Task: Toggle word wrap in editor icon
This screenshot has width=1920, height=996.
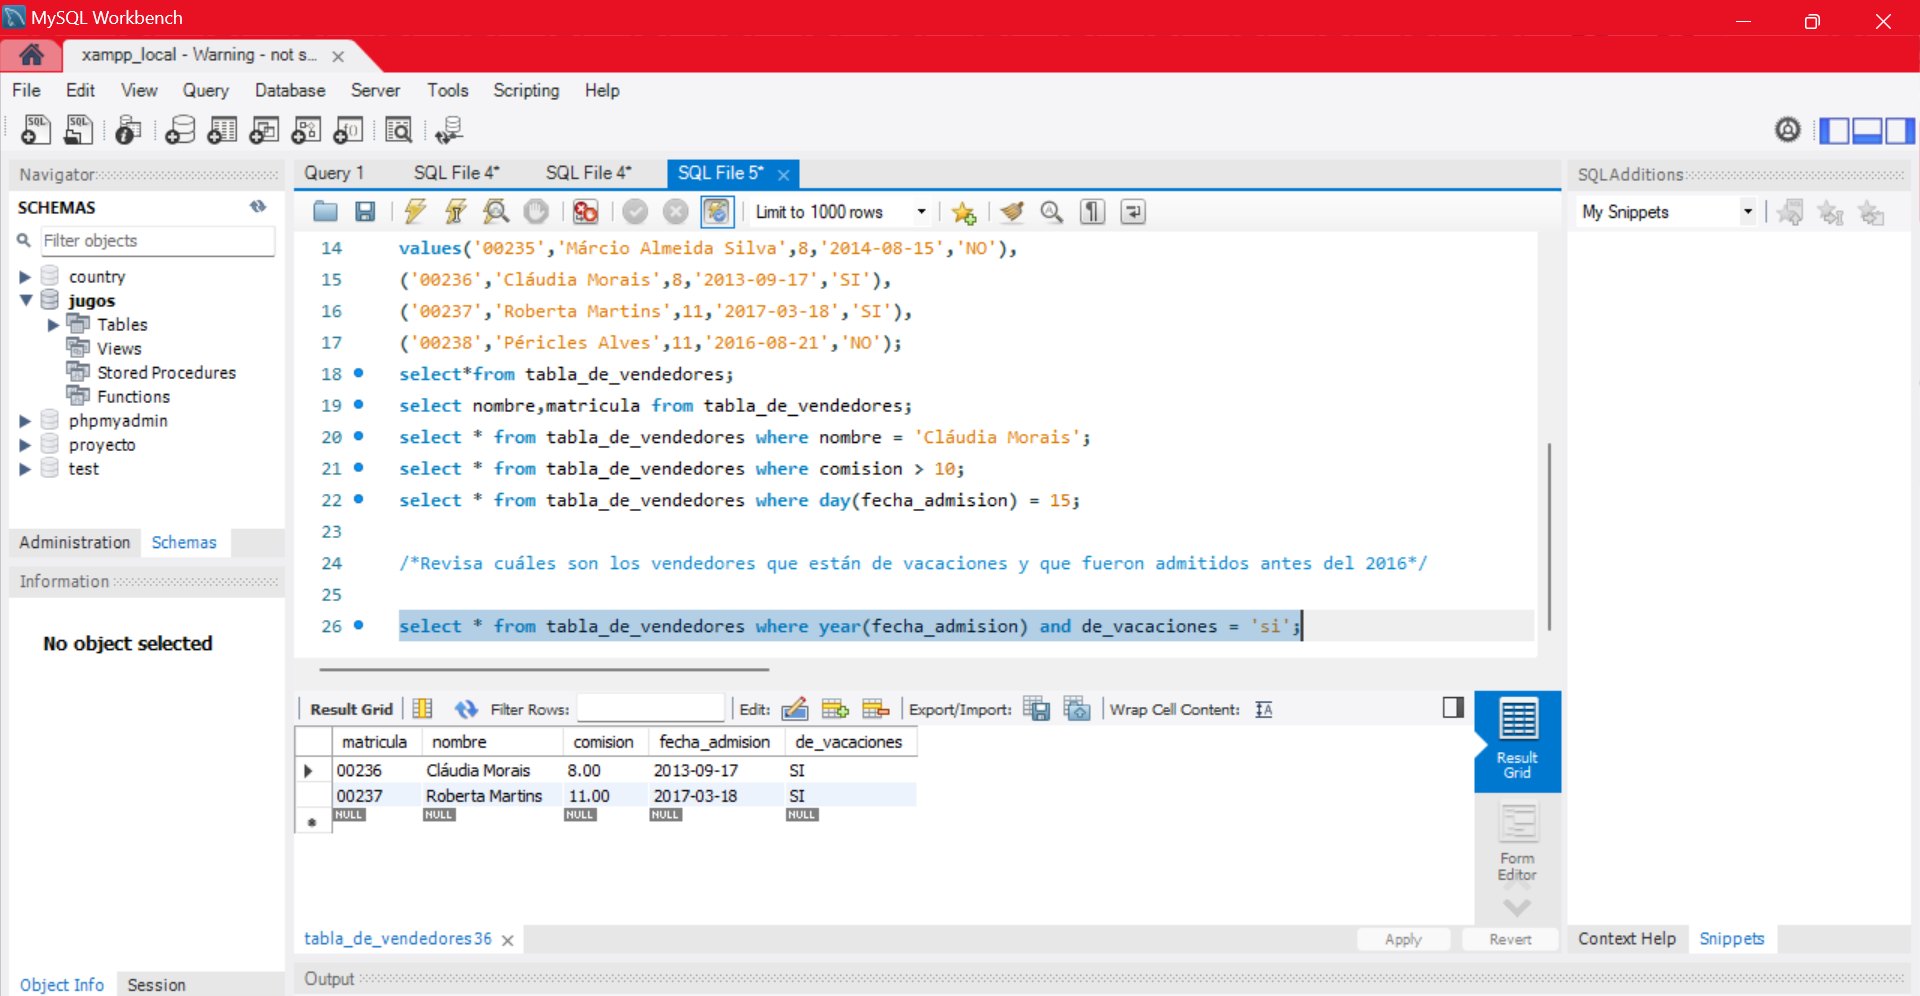Action: (x=1133, y=211)
